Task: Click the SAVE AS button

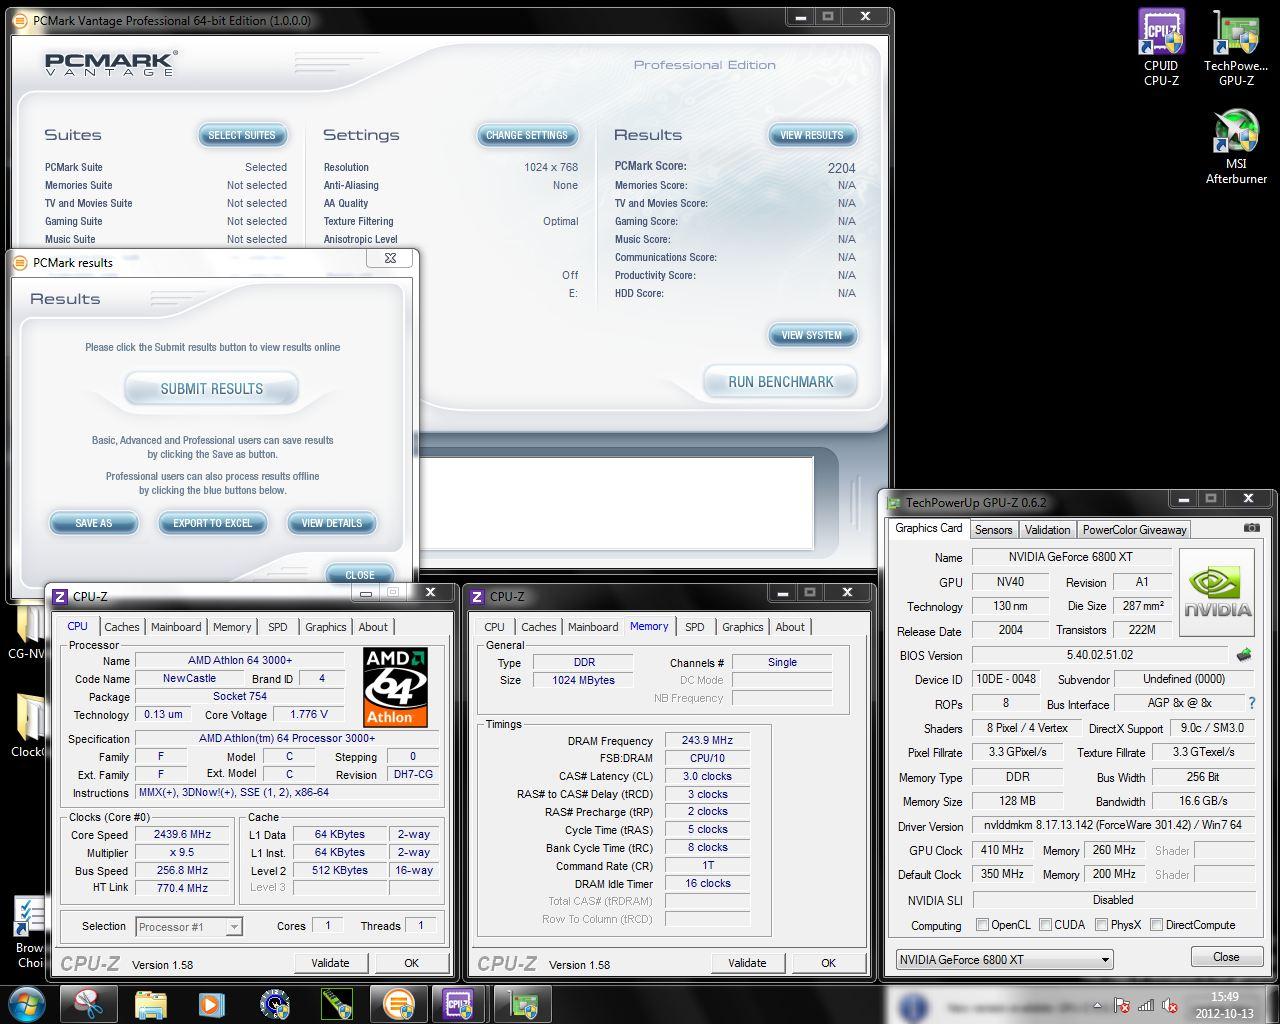Action: [94, 523]
